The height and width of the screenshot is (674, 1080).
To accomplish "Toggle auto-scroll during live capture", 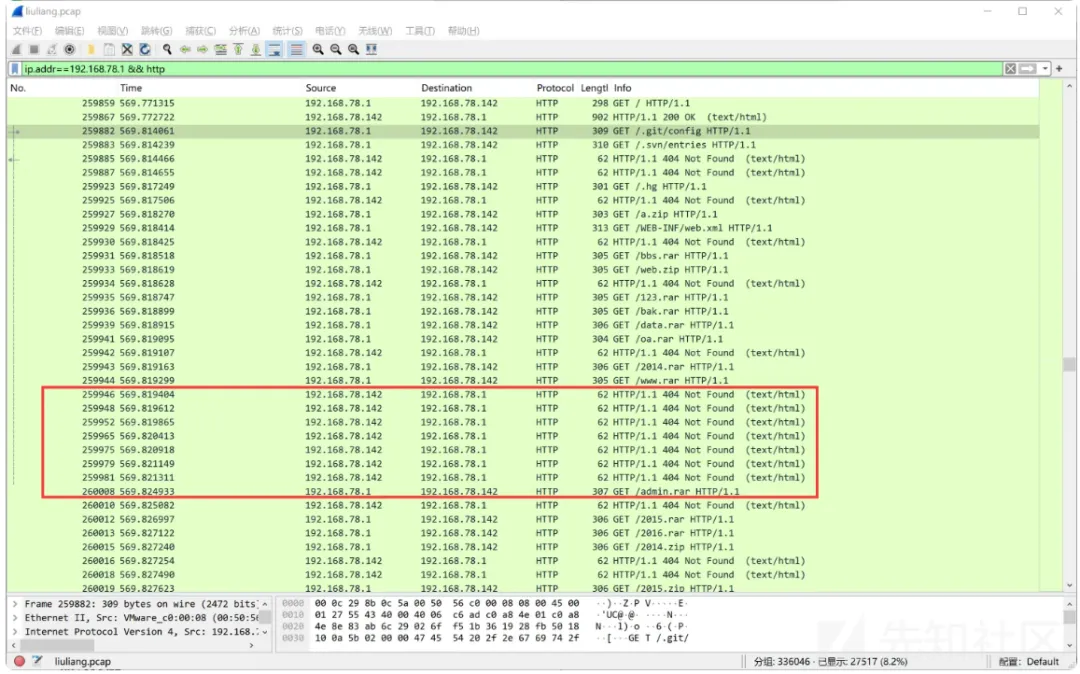I will coord(273,49).
